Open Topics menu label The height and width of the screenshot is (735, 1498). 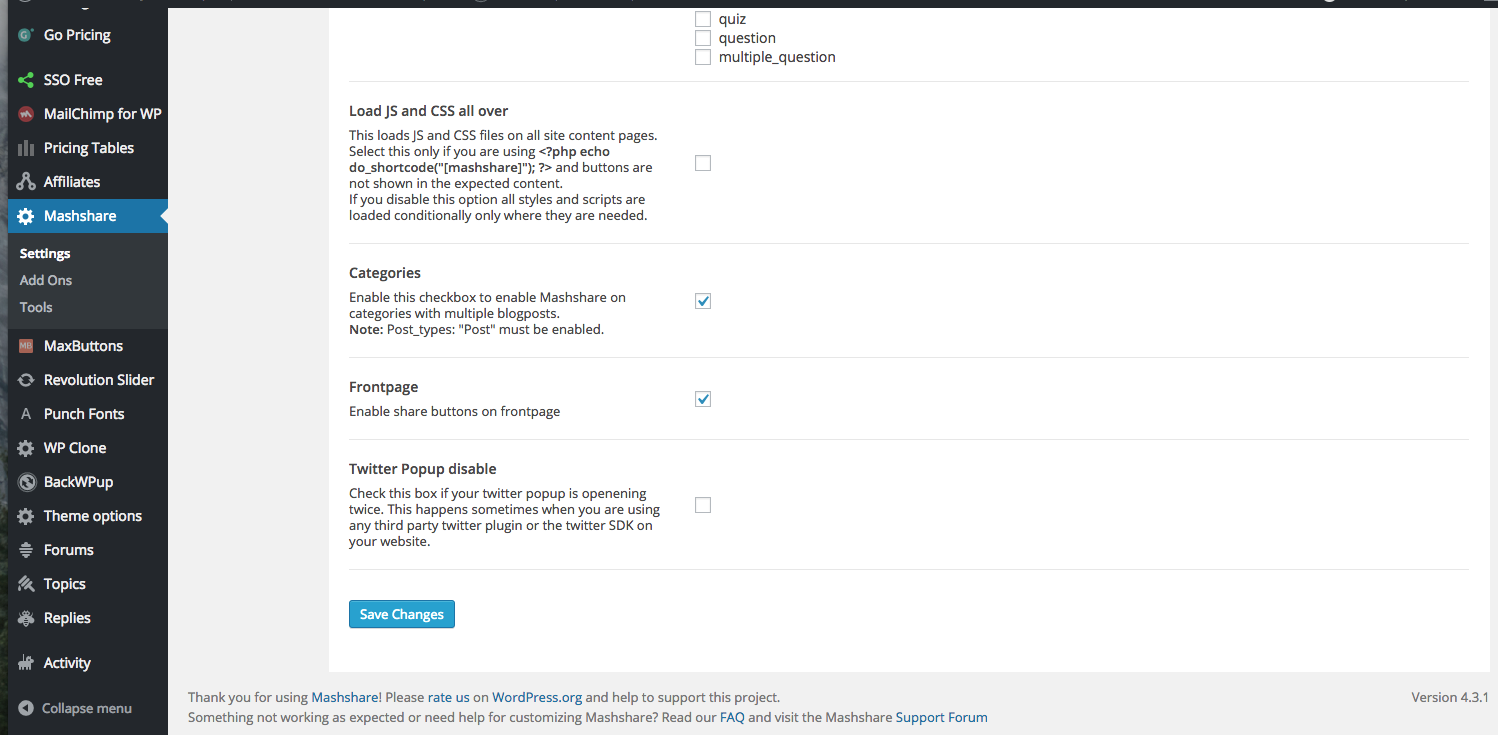(65, 584)
